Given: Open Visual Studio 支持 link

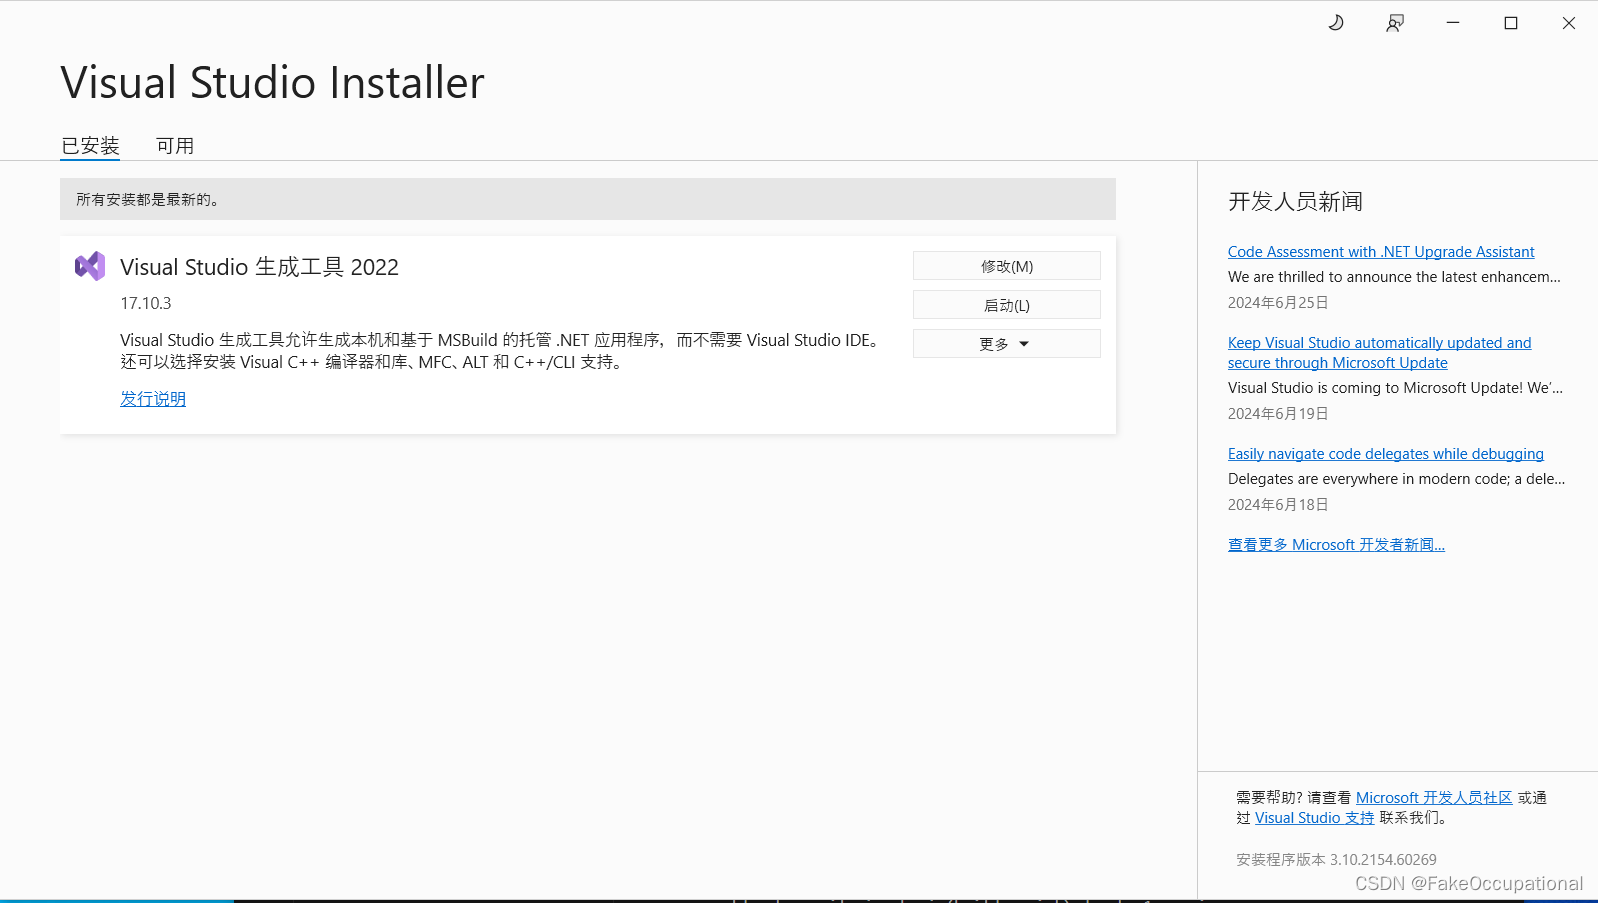Looking at the screenshot, I should tap(1315, 818).
